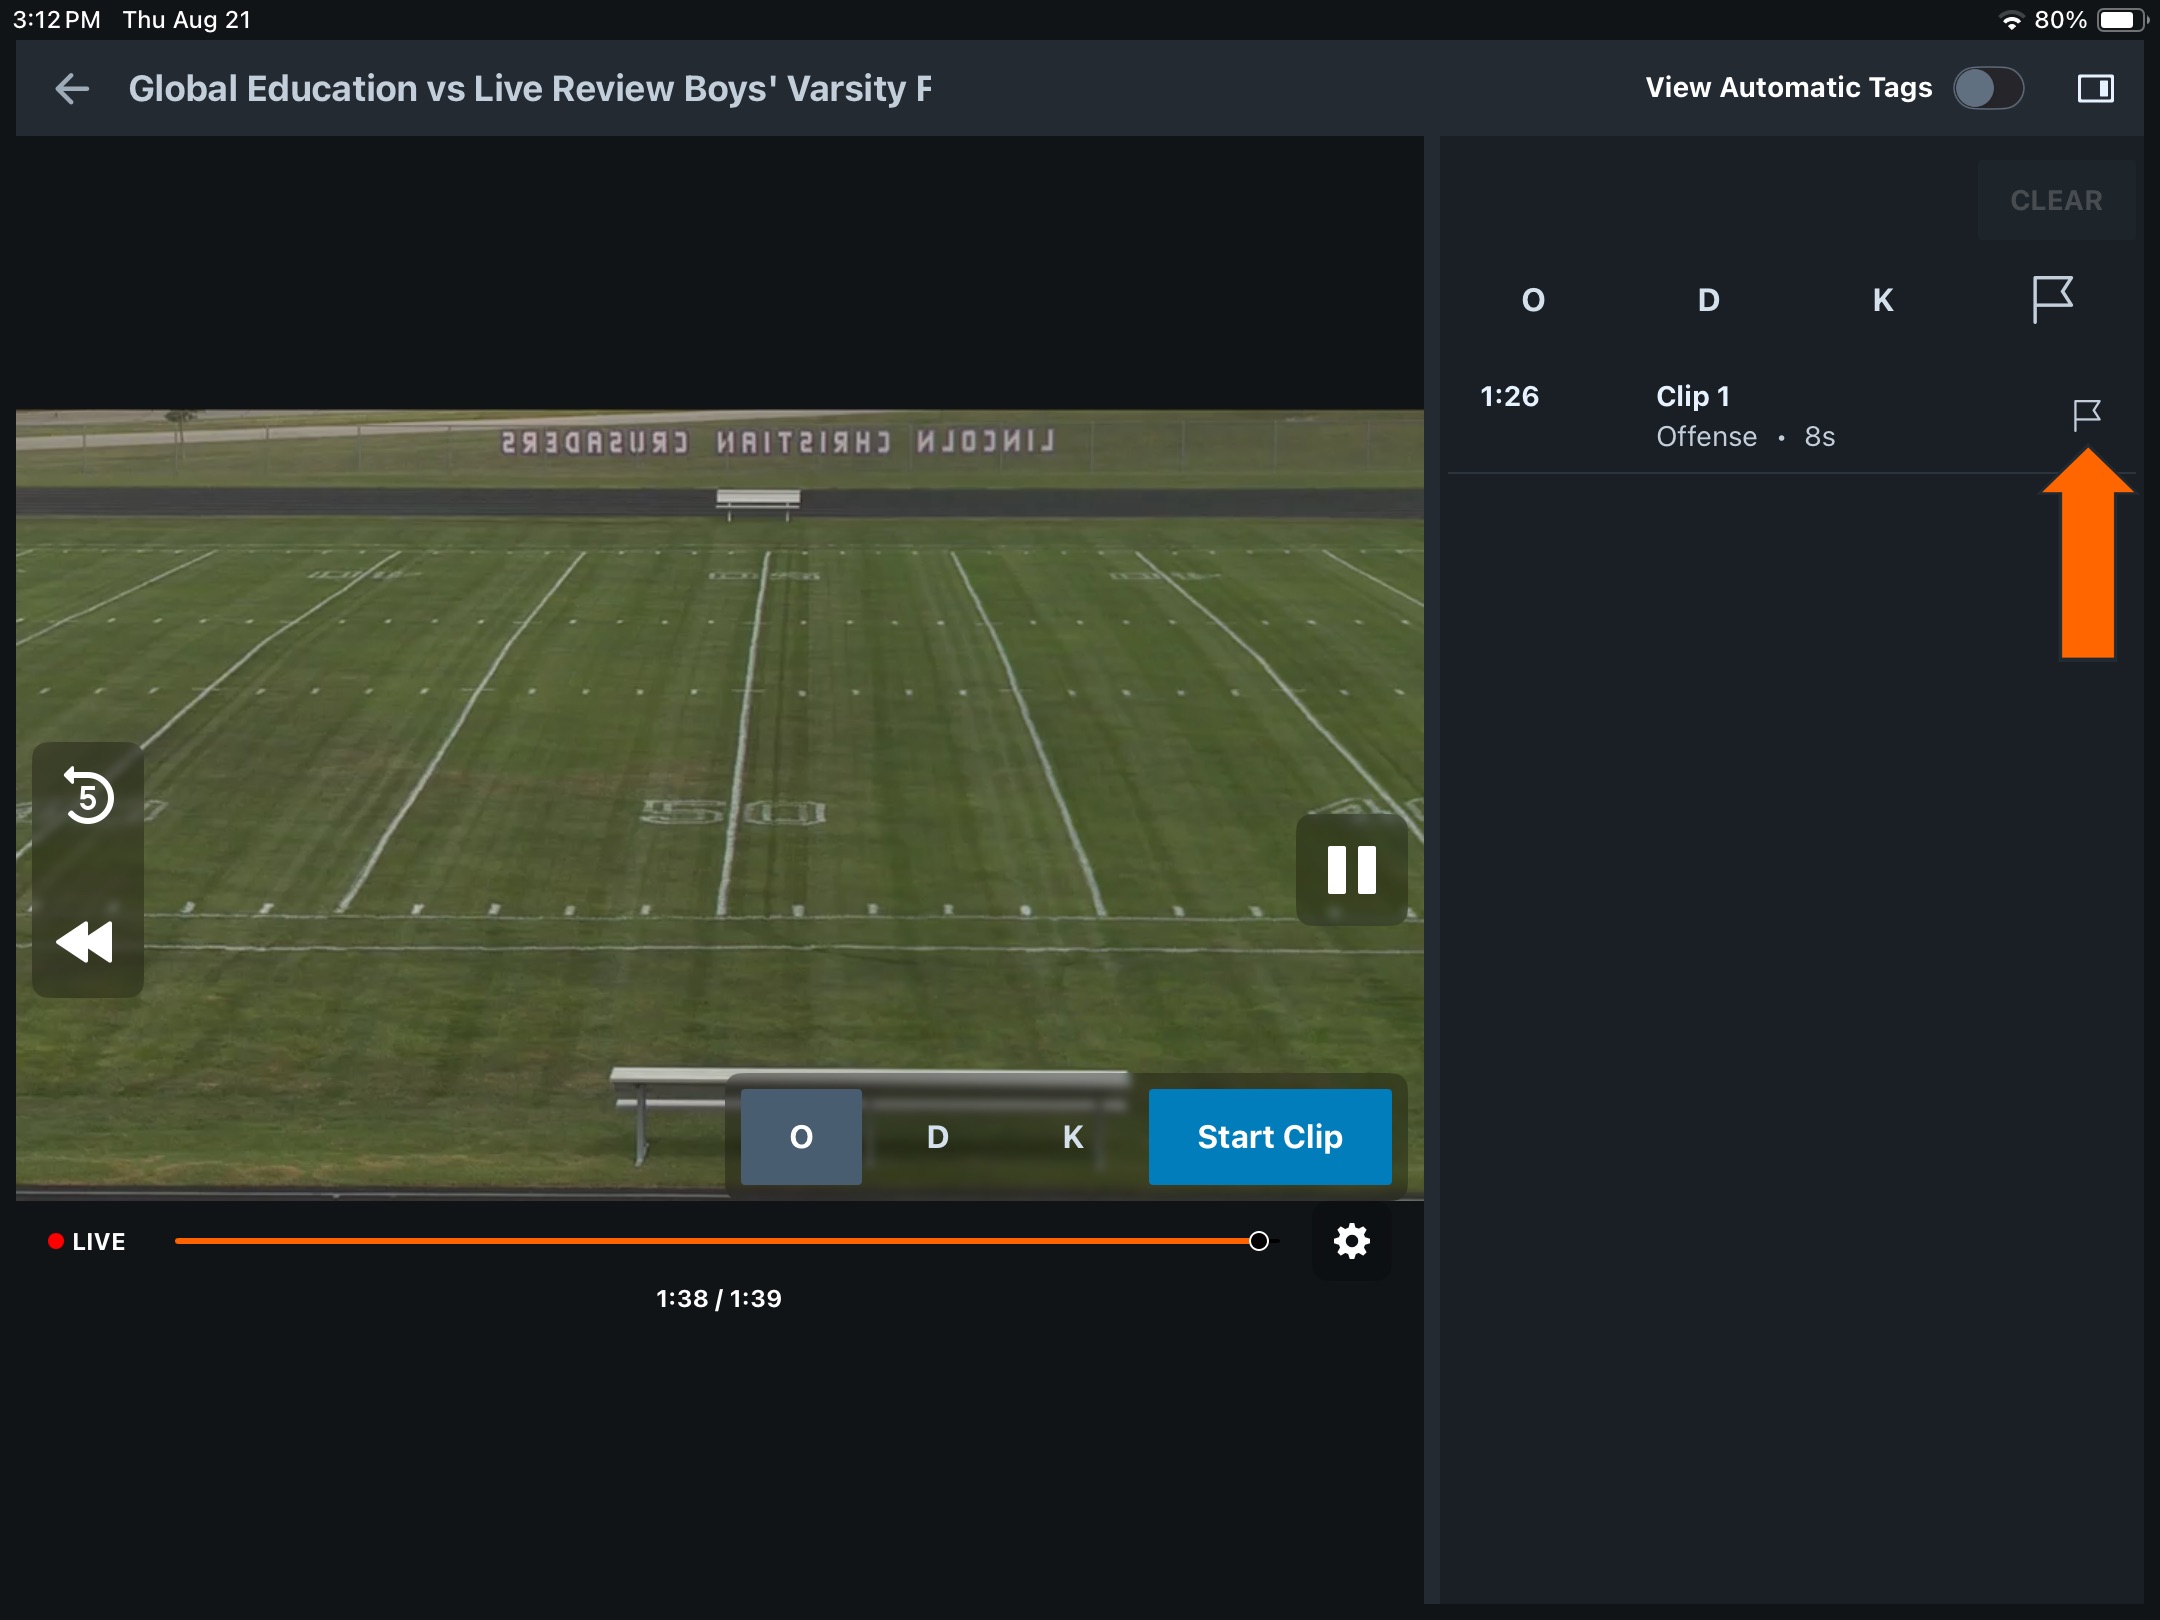Pause the video playback
2160x1620 pixels.
click(1351, 870)
